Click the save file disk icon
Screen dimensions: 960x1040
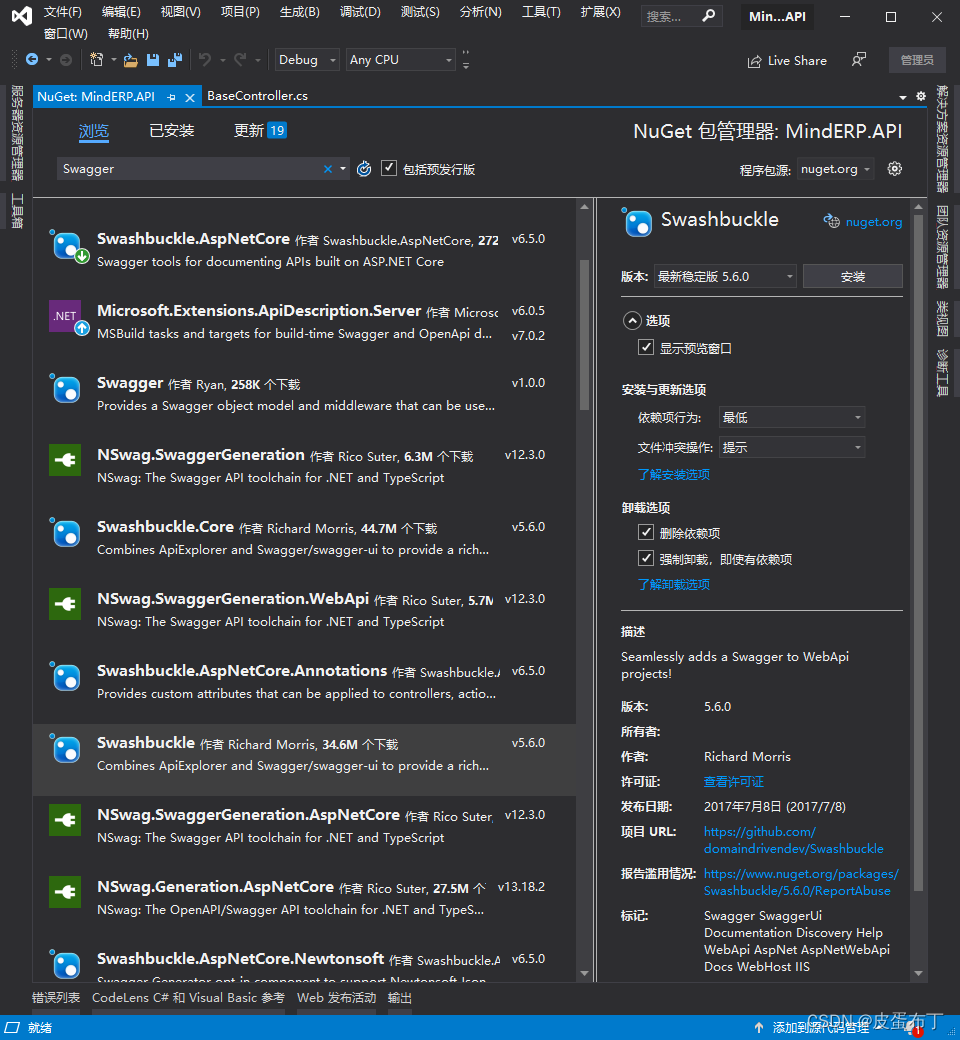coord(153,60)
